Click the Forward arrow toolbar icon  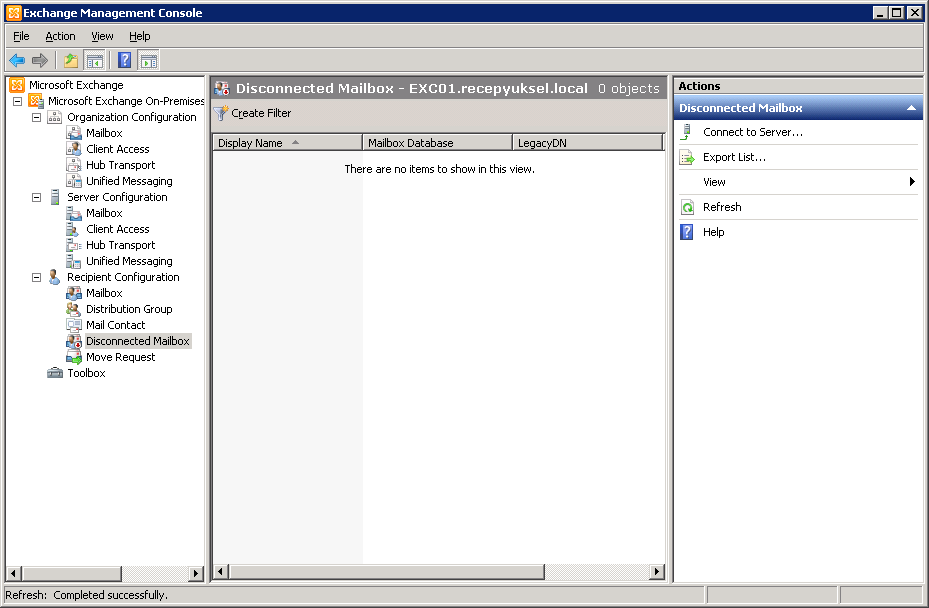[x=40, y=60]
